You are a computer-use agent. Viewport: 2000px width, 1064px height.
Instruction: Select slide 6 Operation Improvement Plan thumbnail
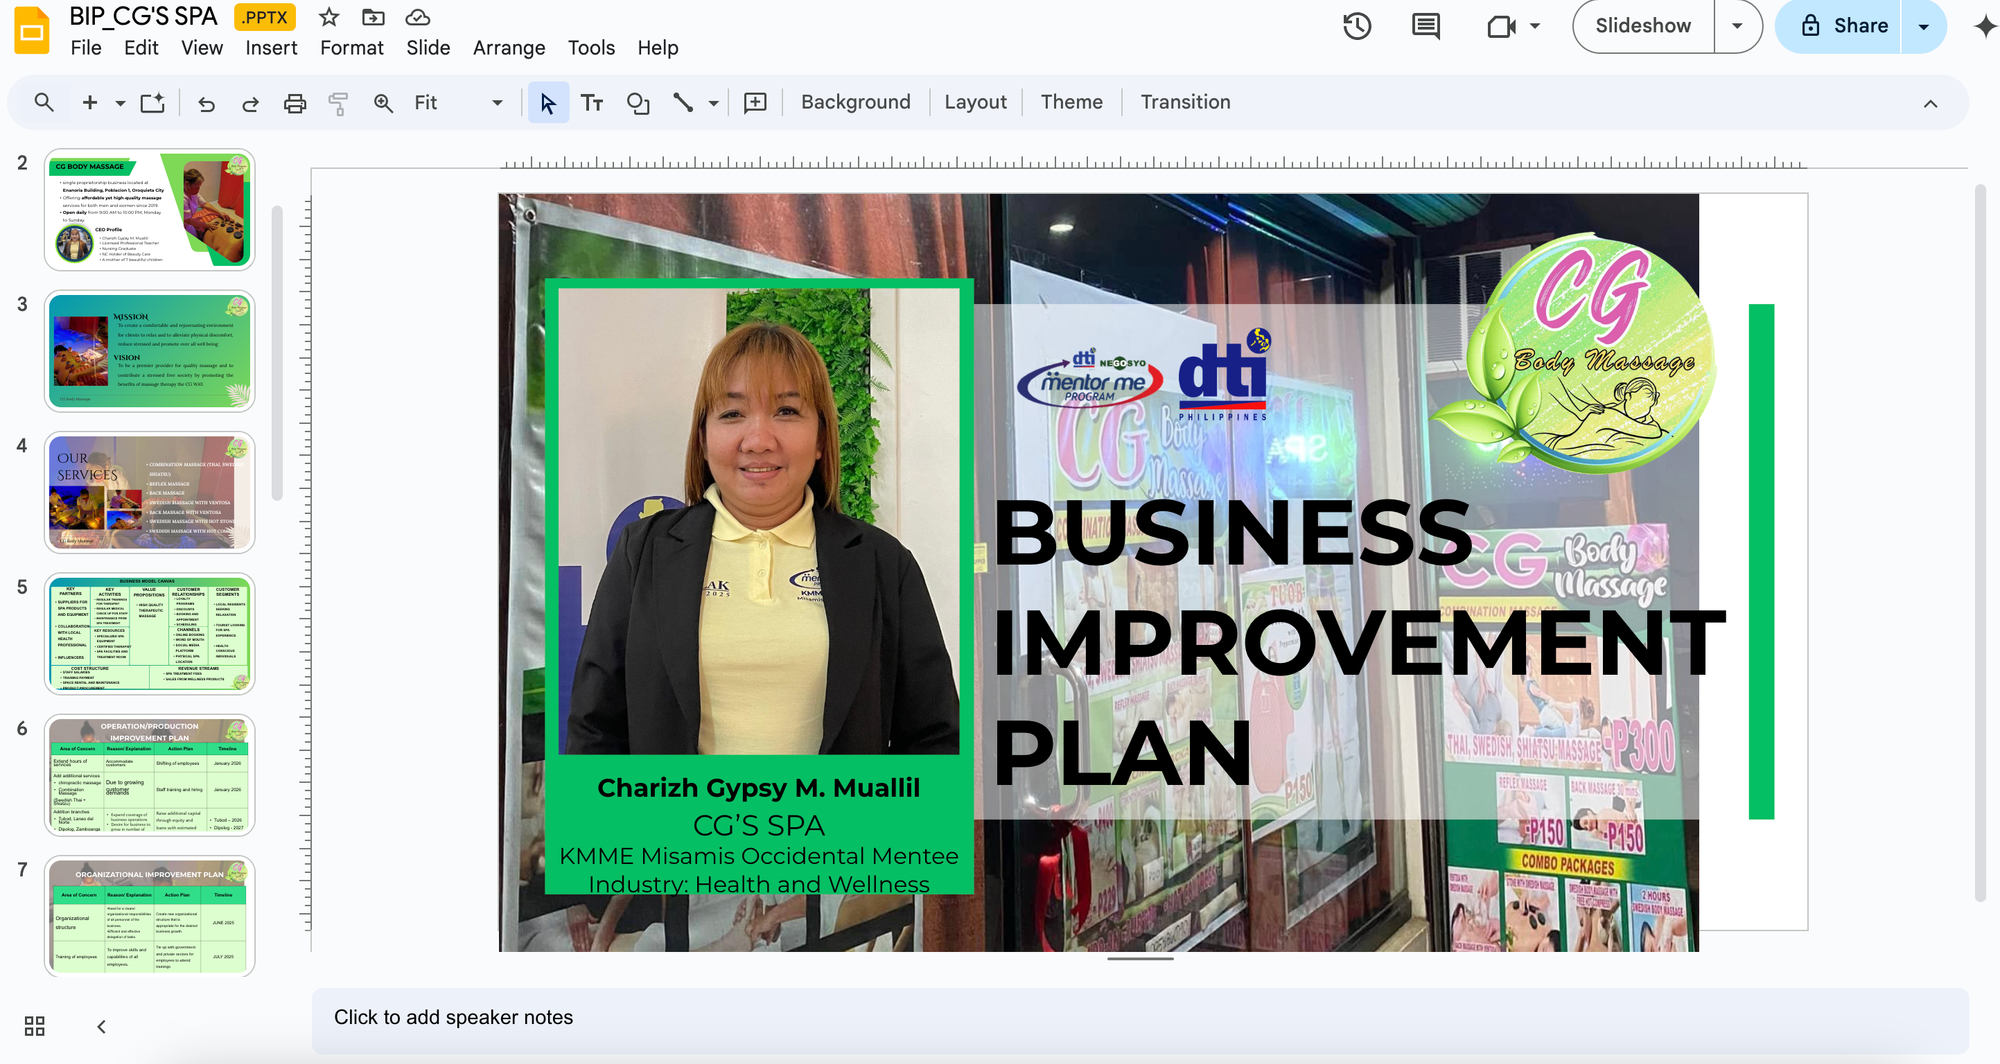[149, 775]
